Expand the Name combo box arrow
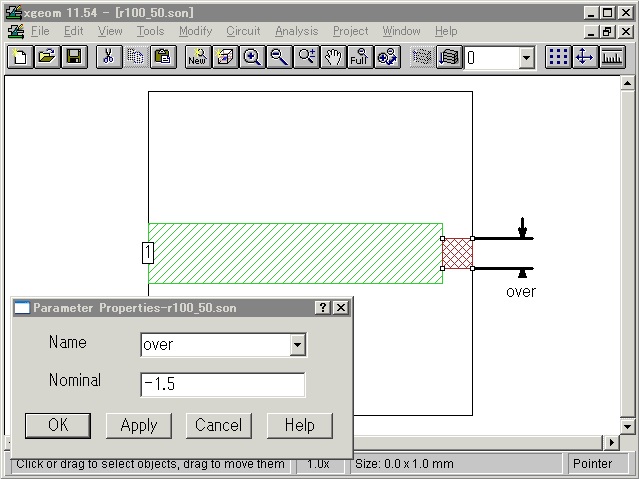This screenshot has height=479, width=639. (297, 345)
